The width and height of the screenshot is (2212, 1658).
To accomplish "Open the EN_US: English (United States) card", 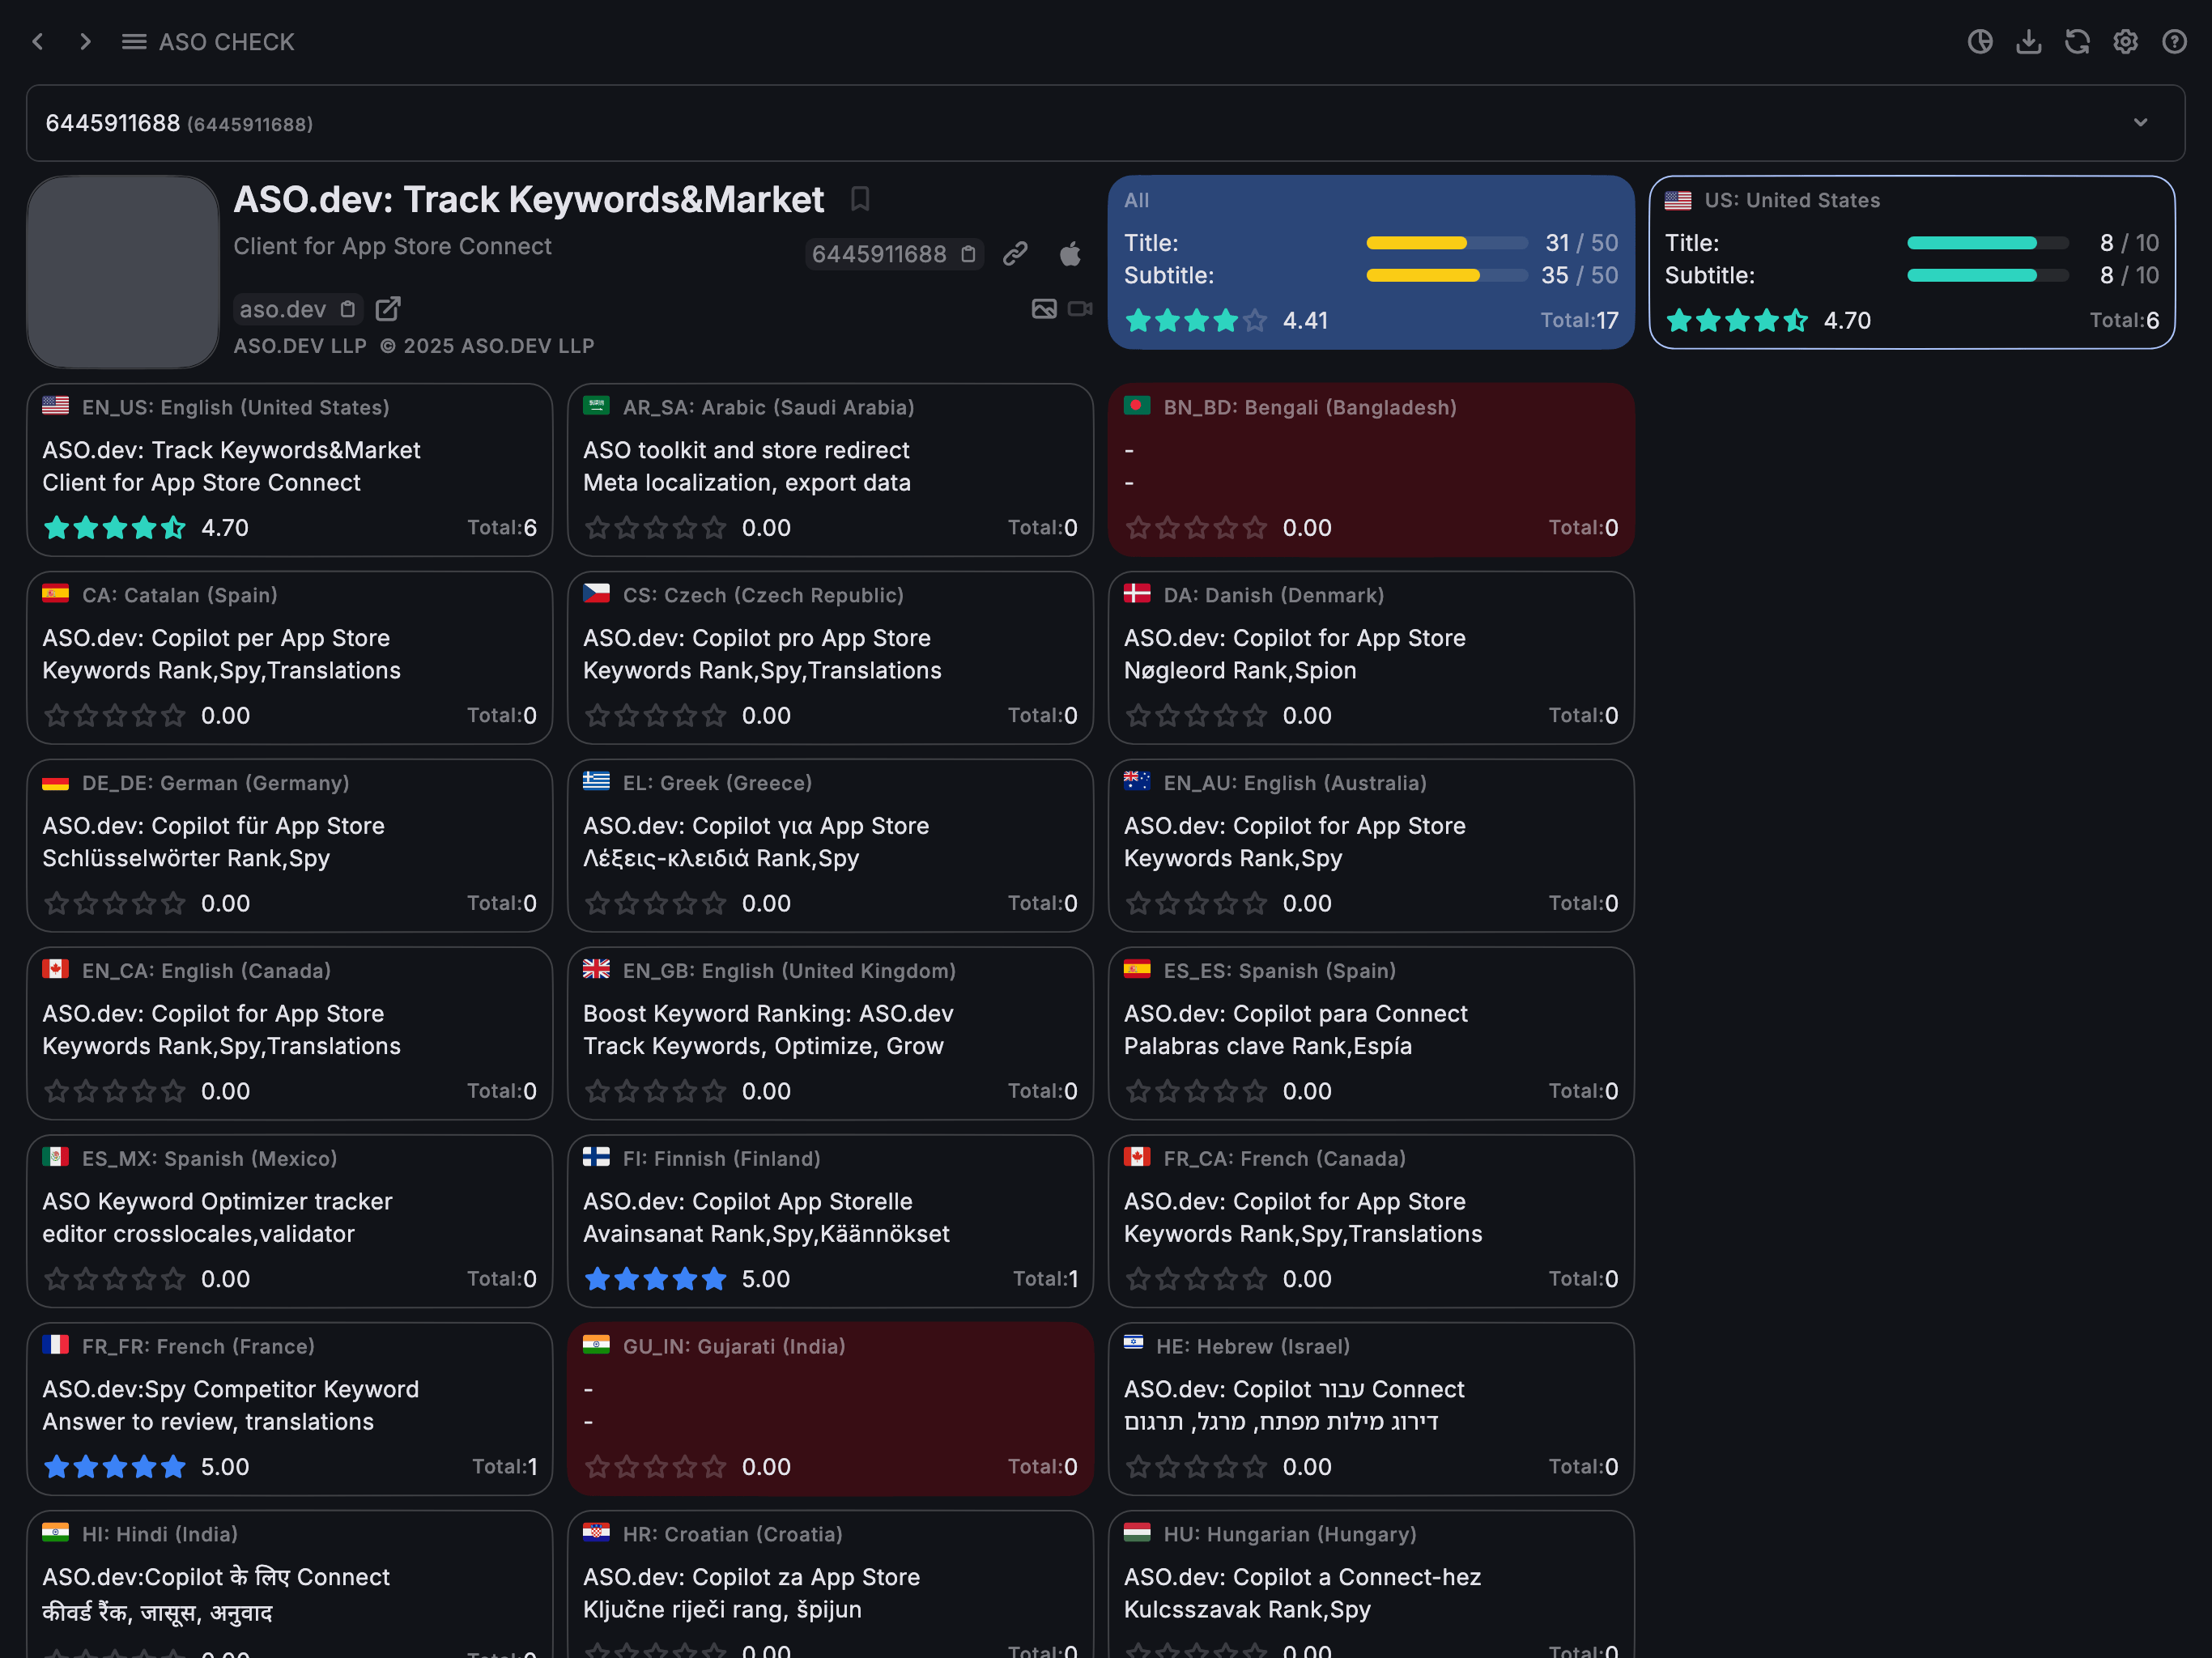I will (290, 470).
